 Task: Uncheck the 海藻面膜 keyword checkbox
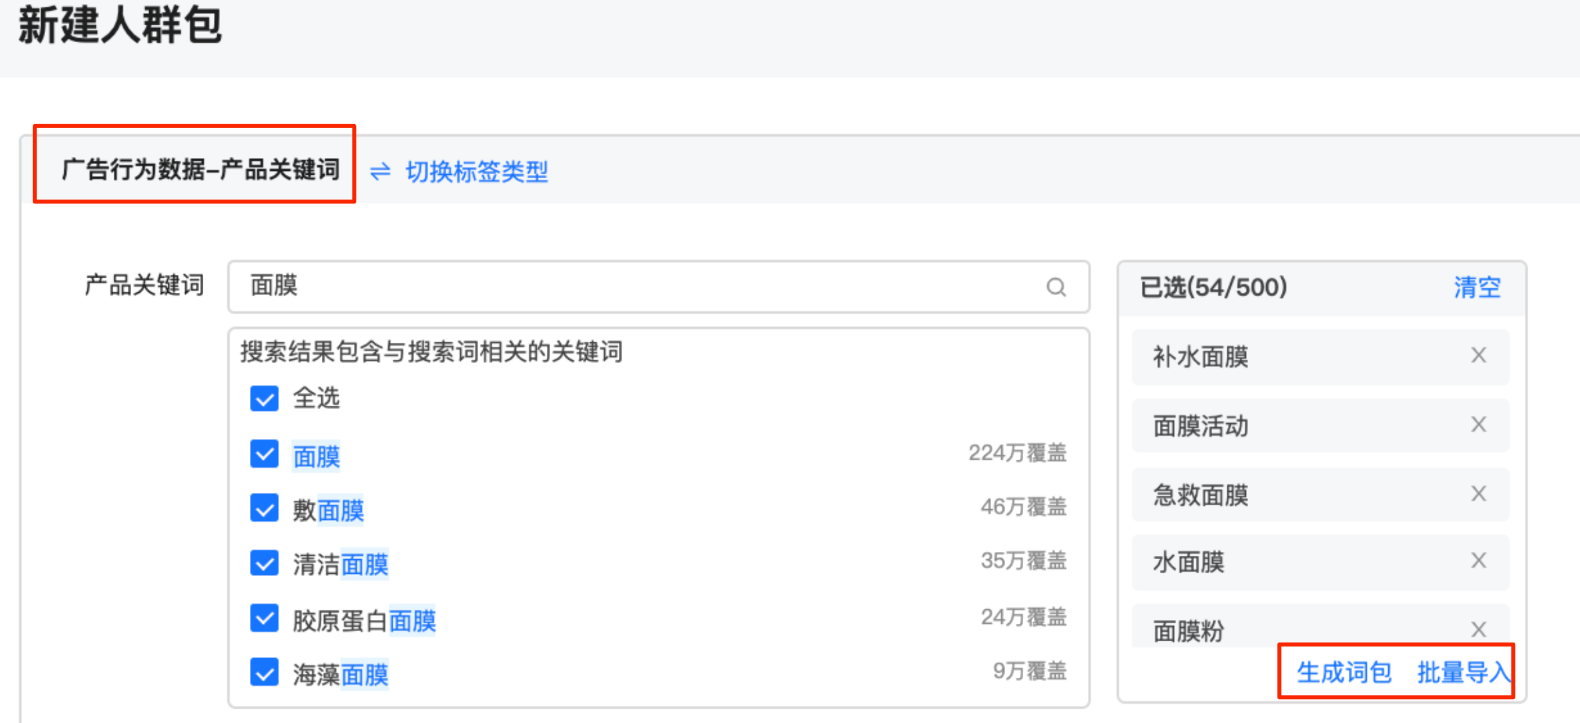(x=264, y=671)
